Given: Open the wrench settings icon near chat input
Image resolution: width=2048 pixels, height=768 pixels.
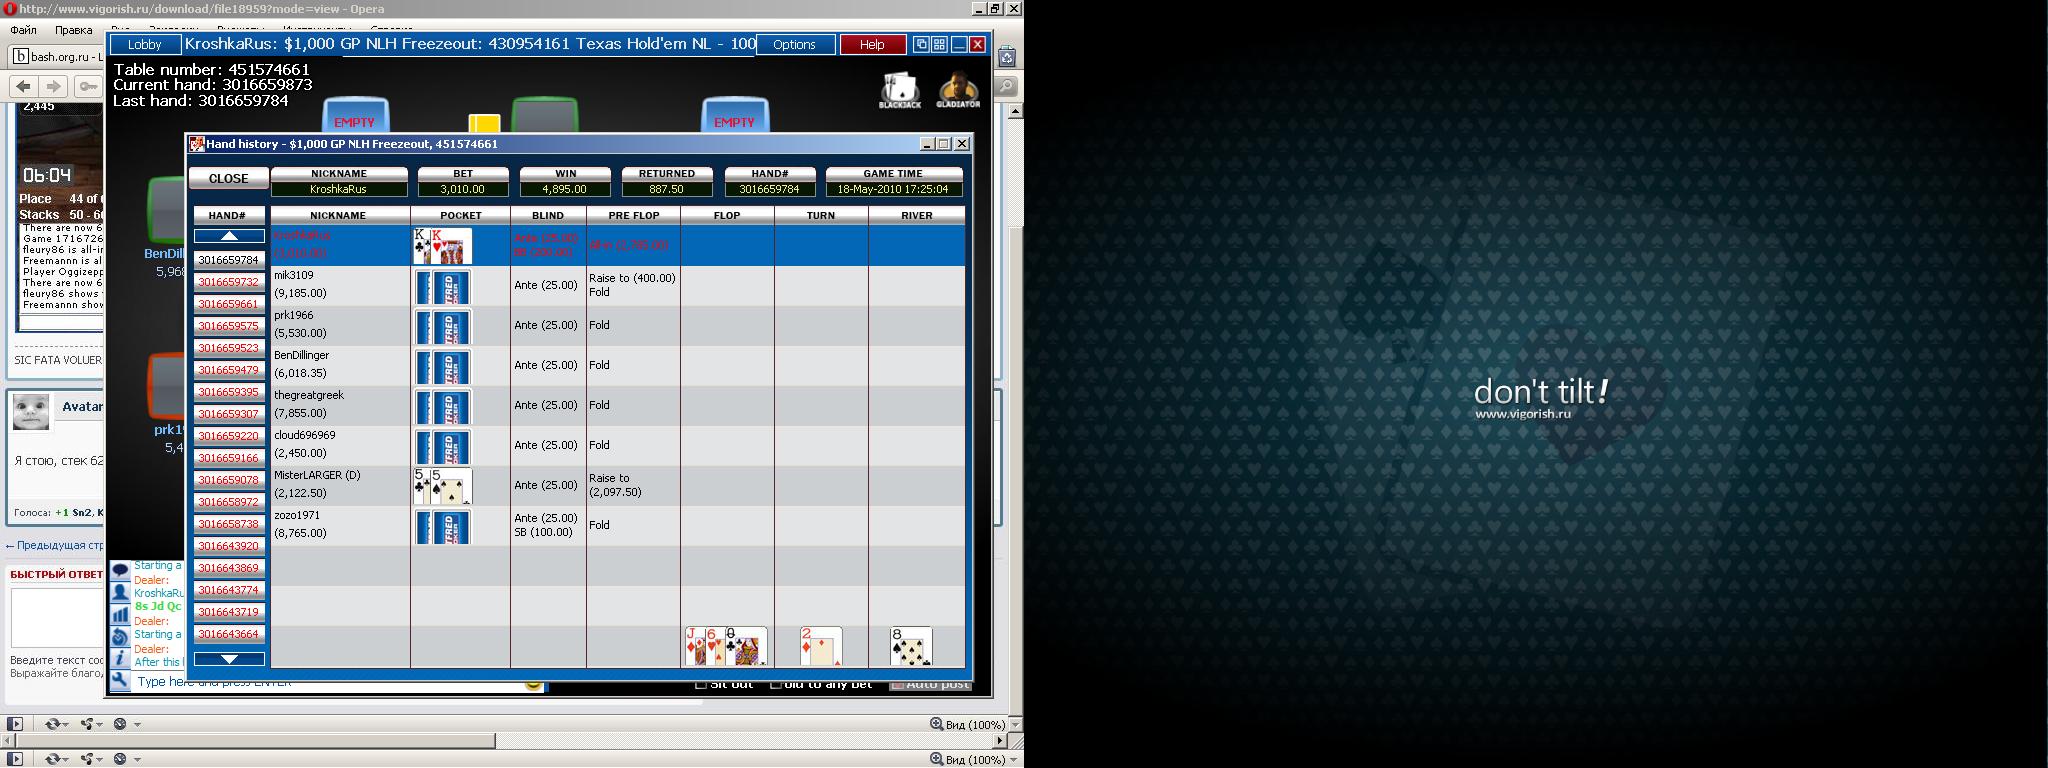Looking at the screenshot, I should click(x=120, y=681).
